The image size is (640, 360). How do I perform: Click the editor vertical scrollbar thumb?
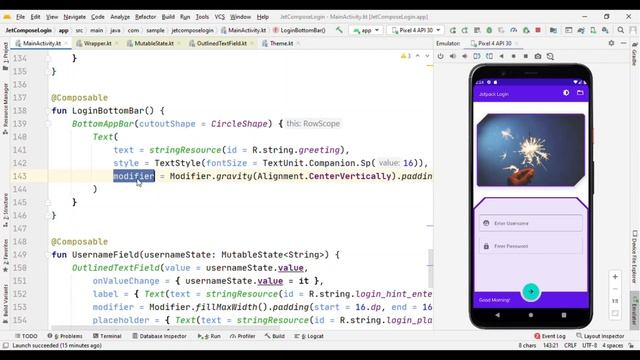tap(430, 268)
